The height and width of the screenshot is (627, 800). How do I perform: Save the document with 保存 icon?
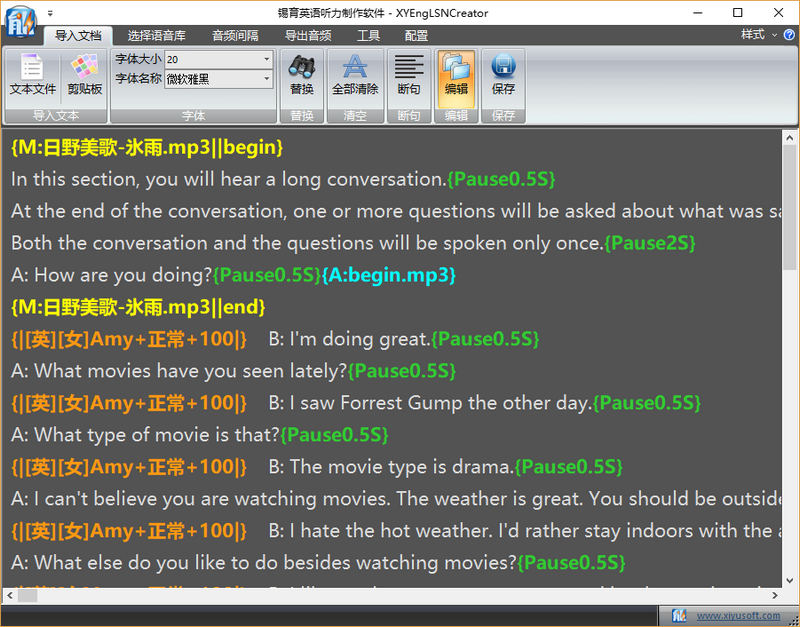pos(503,75)
